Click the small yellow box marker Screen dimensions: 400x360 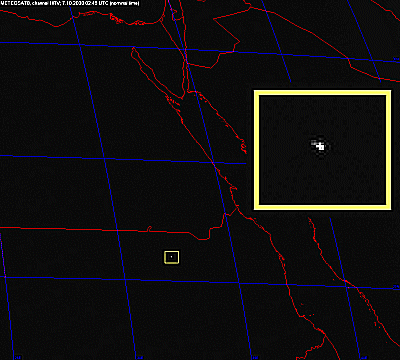point(171,257)
